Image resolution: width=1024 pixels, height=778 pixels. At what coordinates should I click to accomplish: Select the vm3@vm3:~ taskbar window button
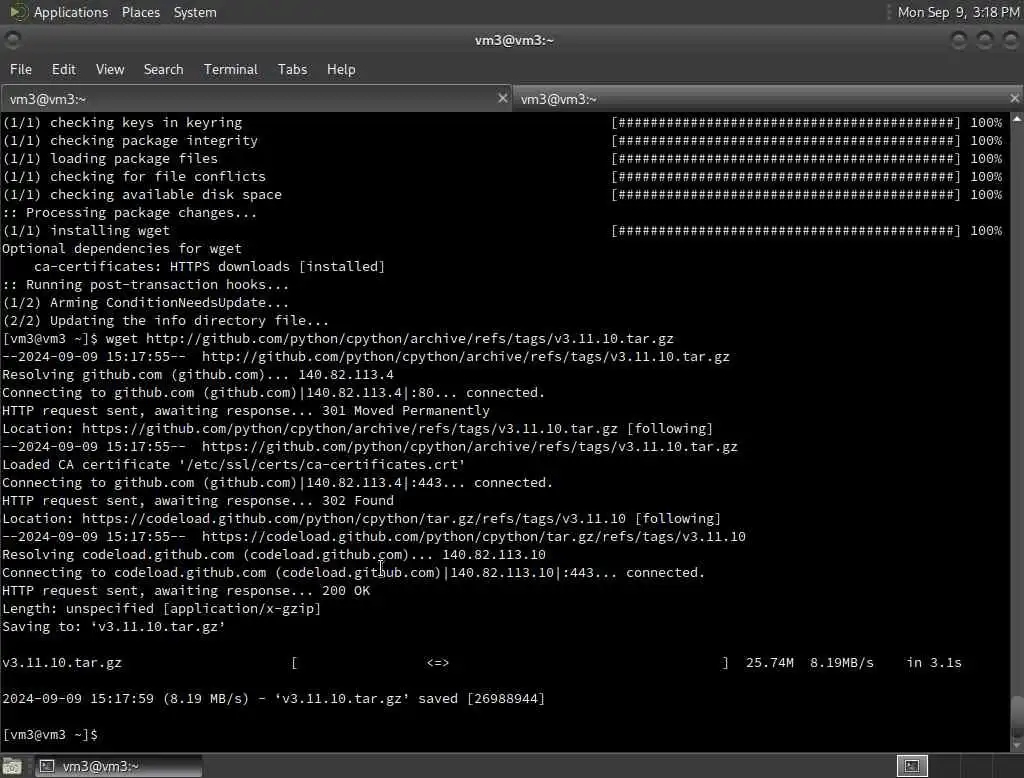[118, 766]
